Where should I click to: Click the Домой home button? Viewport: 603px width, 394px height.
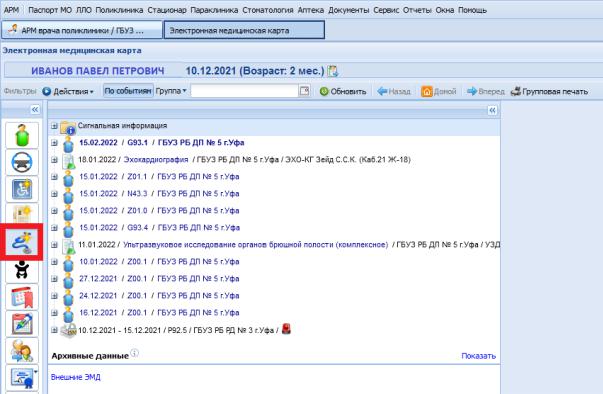pos(439,91)
